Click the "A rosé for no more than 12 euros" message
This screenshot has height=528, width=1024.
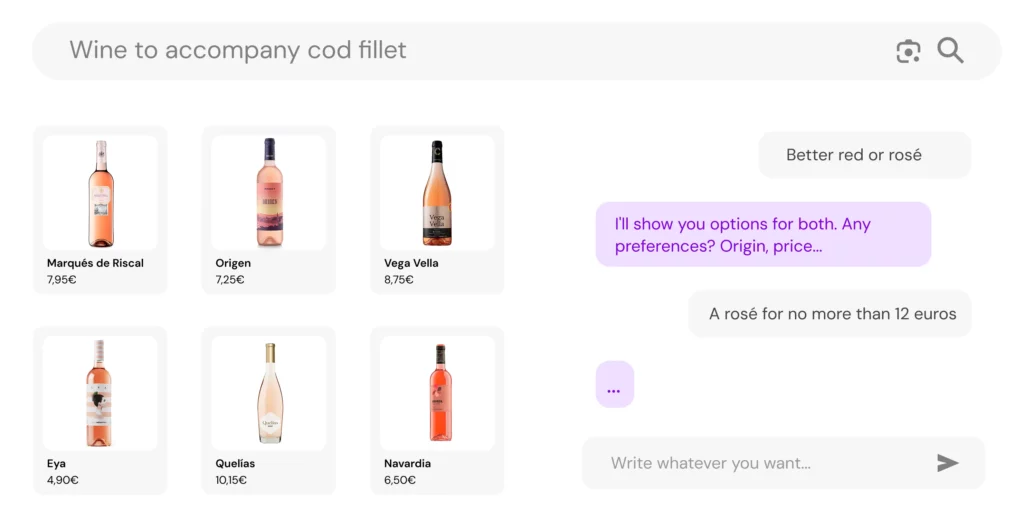pos(830,314)
